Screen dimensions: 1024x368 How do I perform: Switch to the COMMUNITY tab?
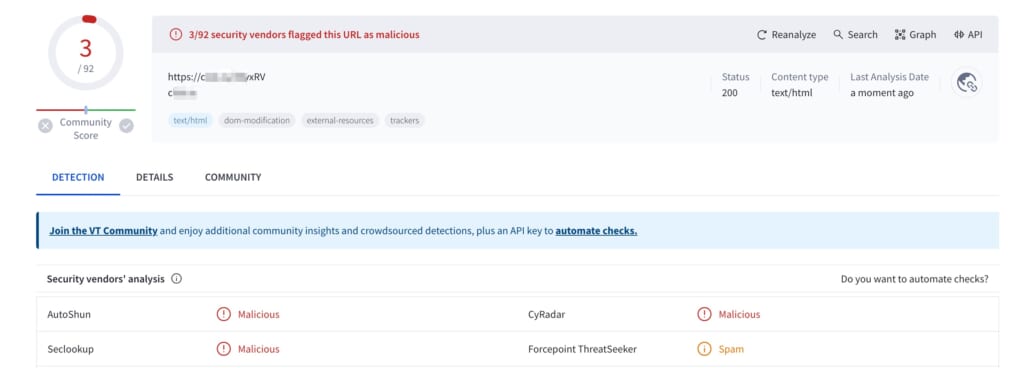(x=233, y=177)
